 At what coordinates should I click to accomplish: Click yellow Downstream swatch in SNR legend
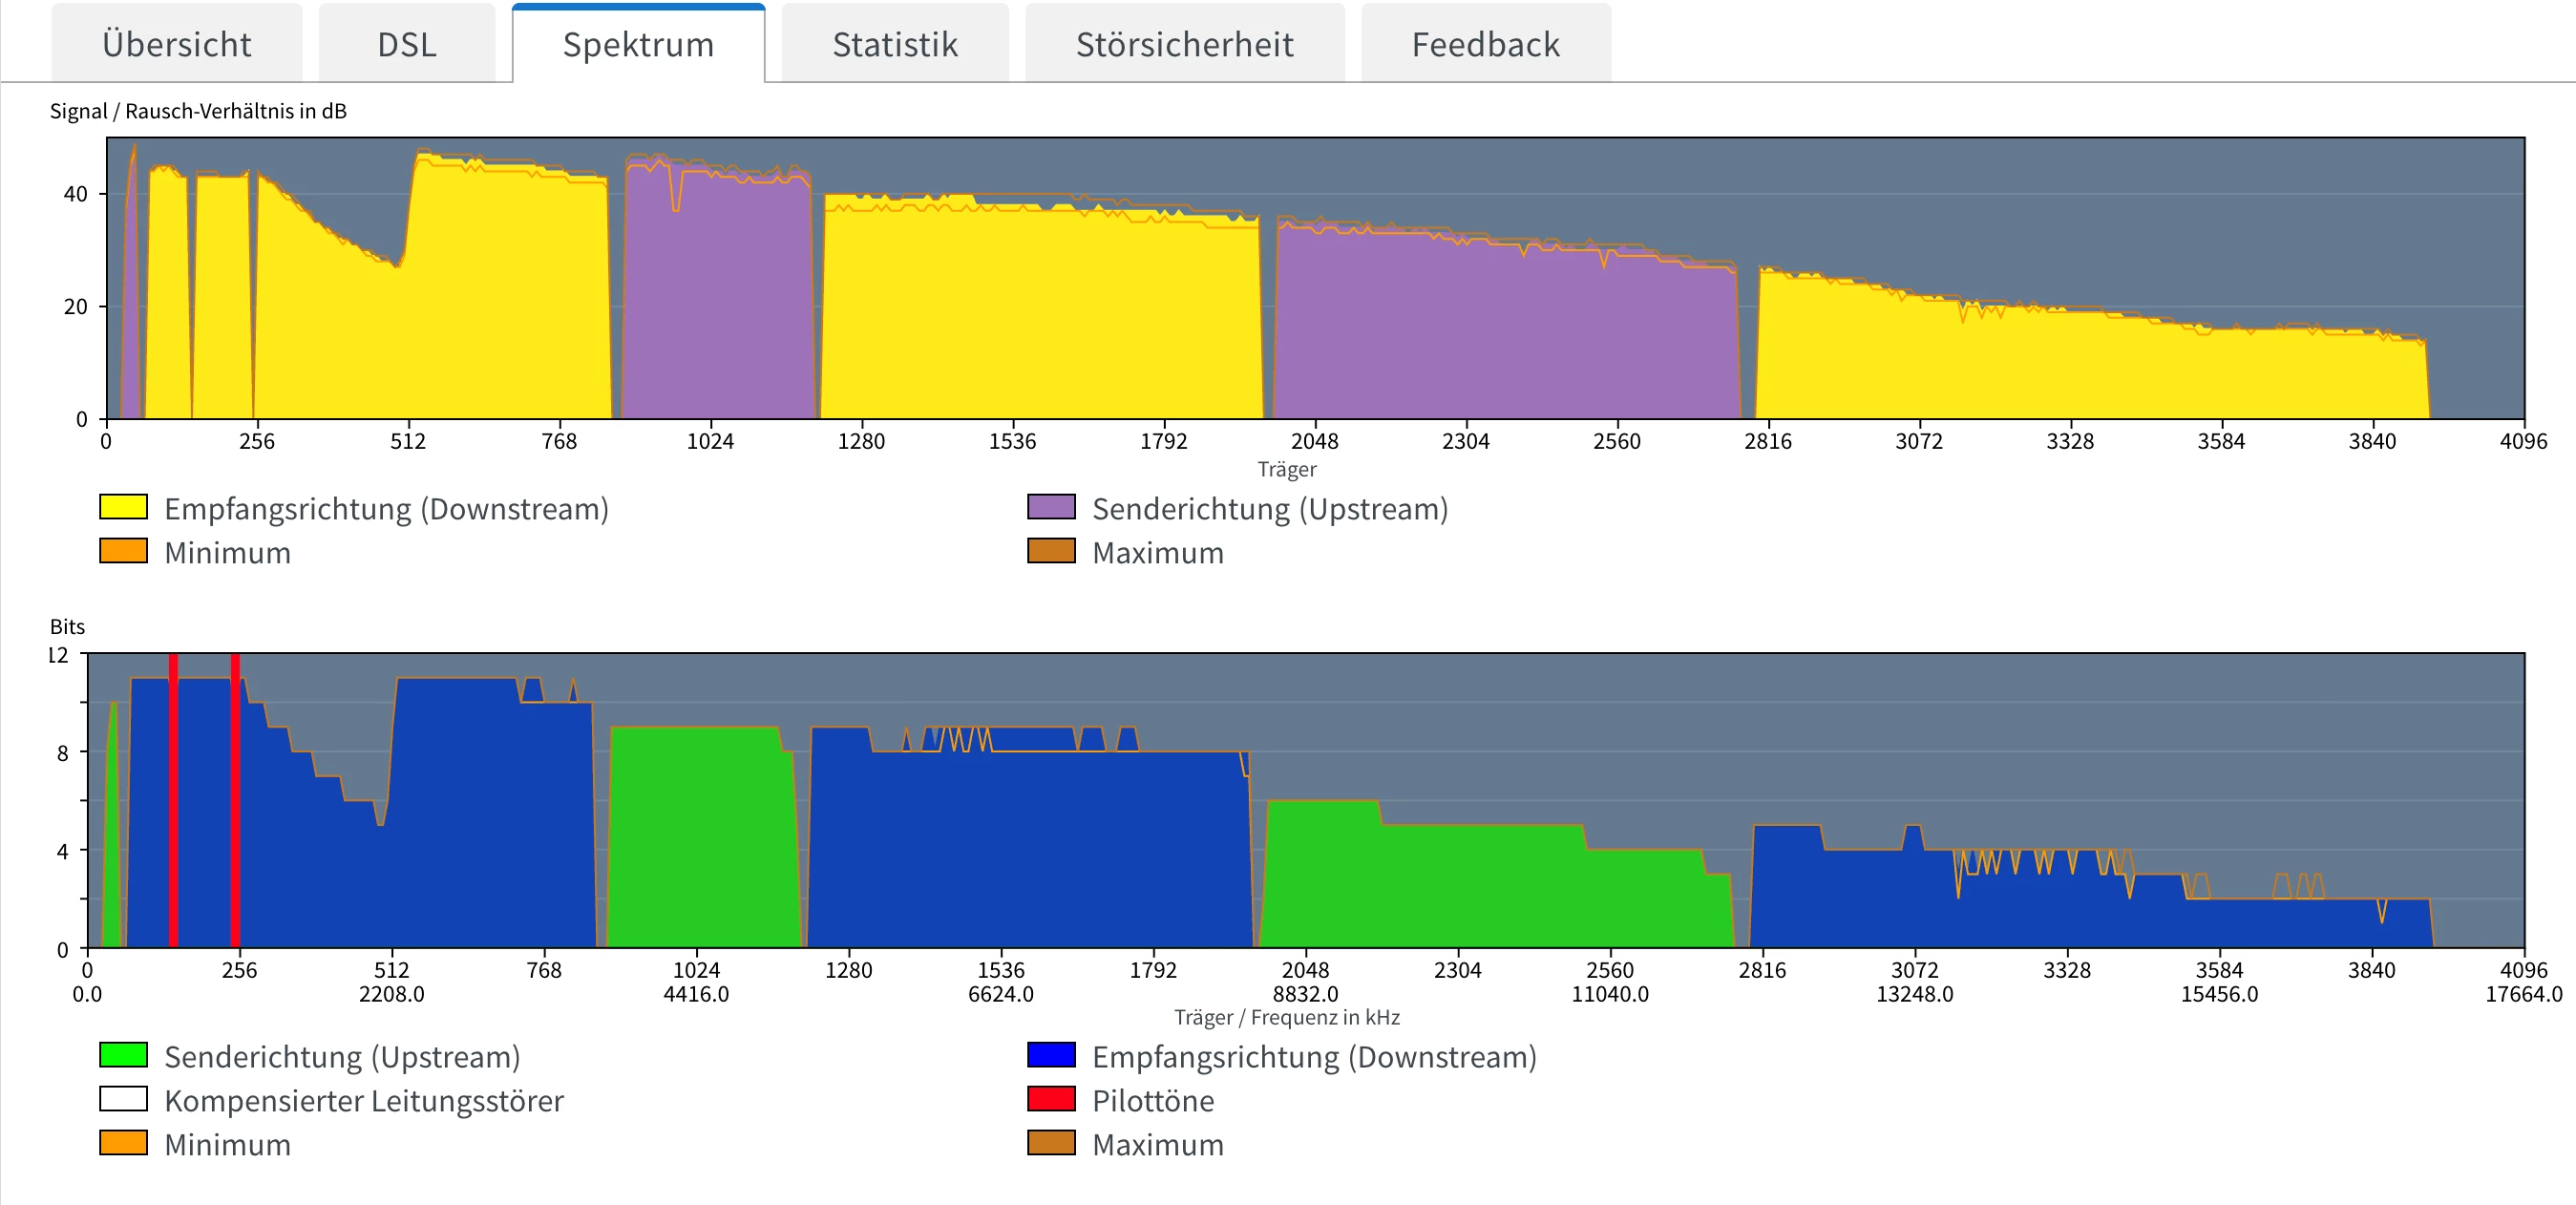coord(123,507)
